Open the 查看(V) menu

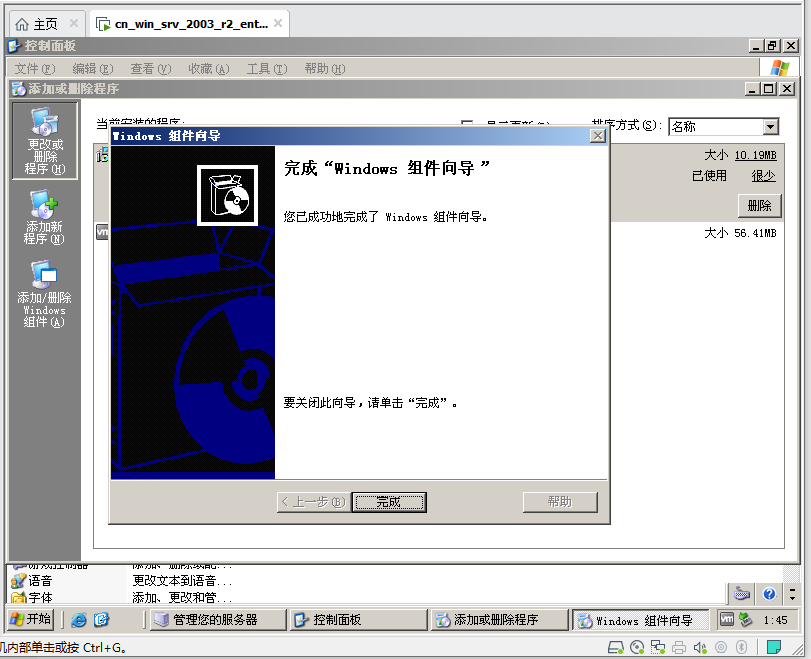click(151, 68)
